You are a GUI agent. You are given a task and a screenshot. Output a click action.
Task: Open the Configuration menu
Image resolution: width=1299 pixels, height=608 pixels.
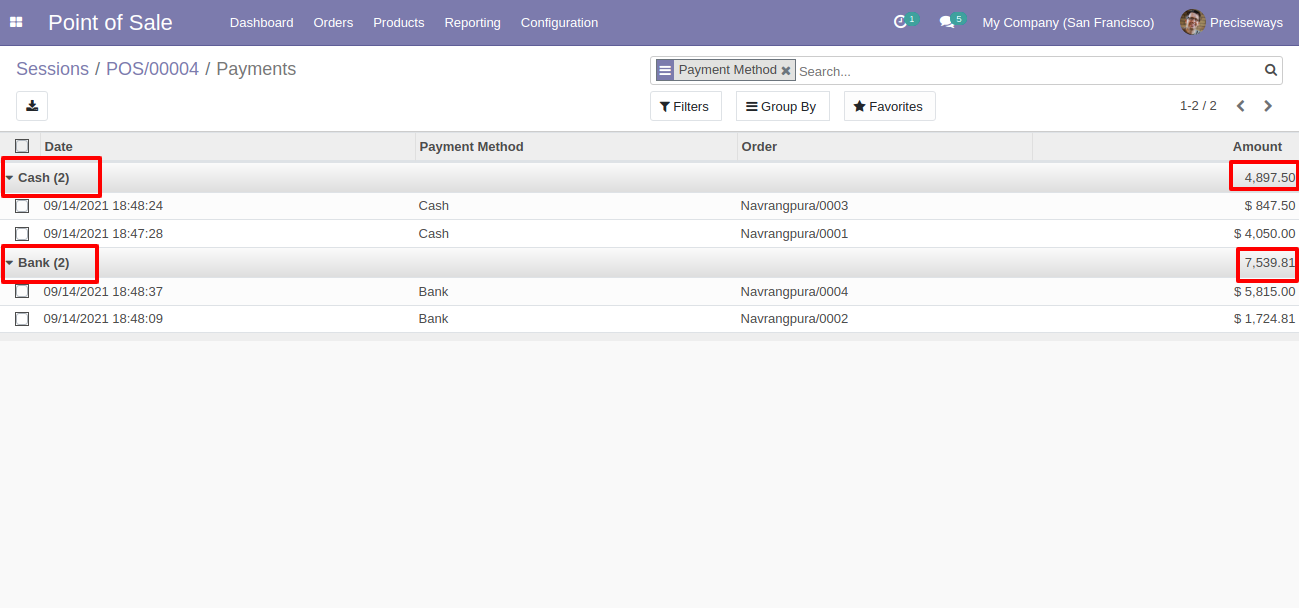(x=559, y=22)
